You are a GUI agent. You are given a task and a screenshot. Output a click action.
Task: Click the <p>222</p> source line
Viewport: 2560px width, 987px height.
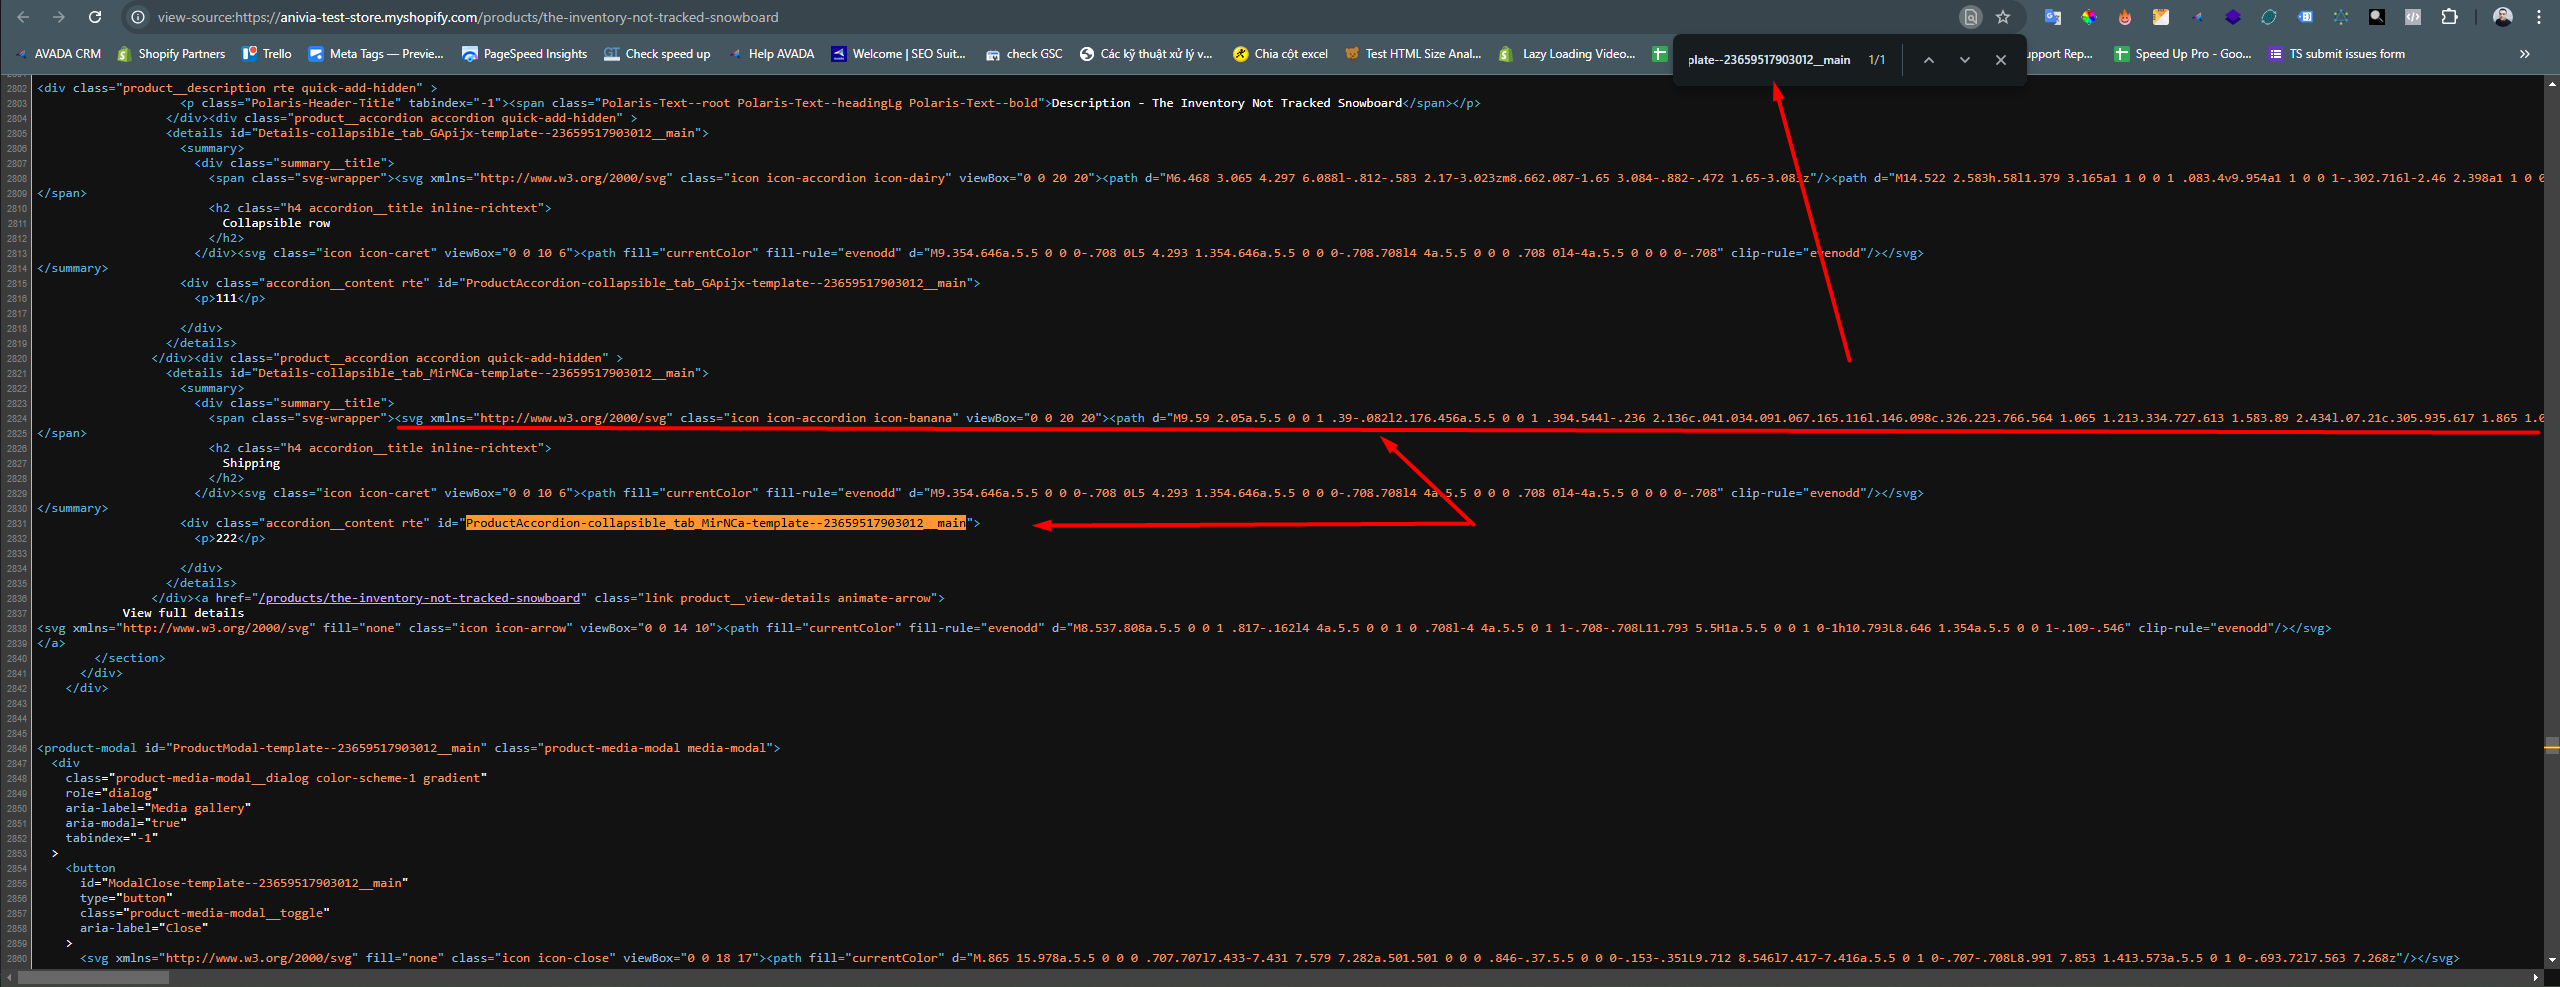click(230, 538)
